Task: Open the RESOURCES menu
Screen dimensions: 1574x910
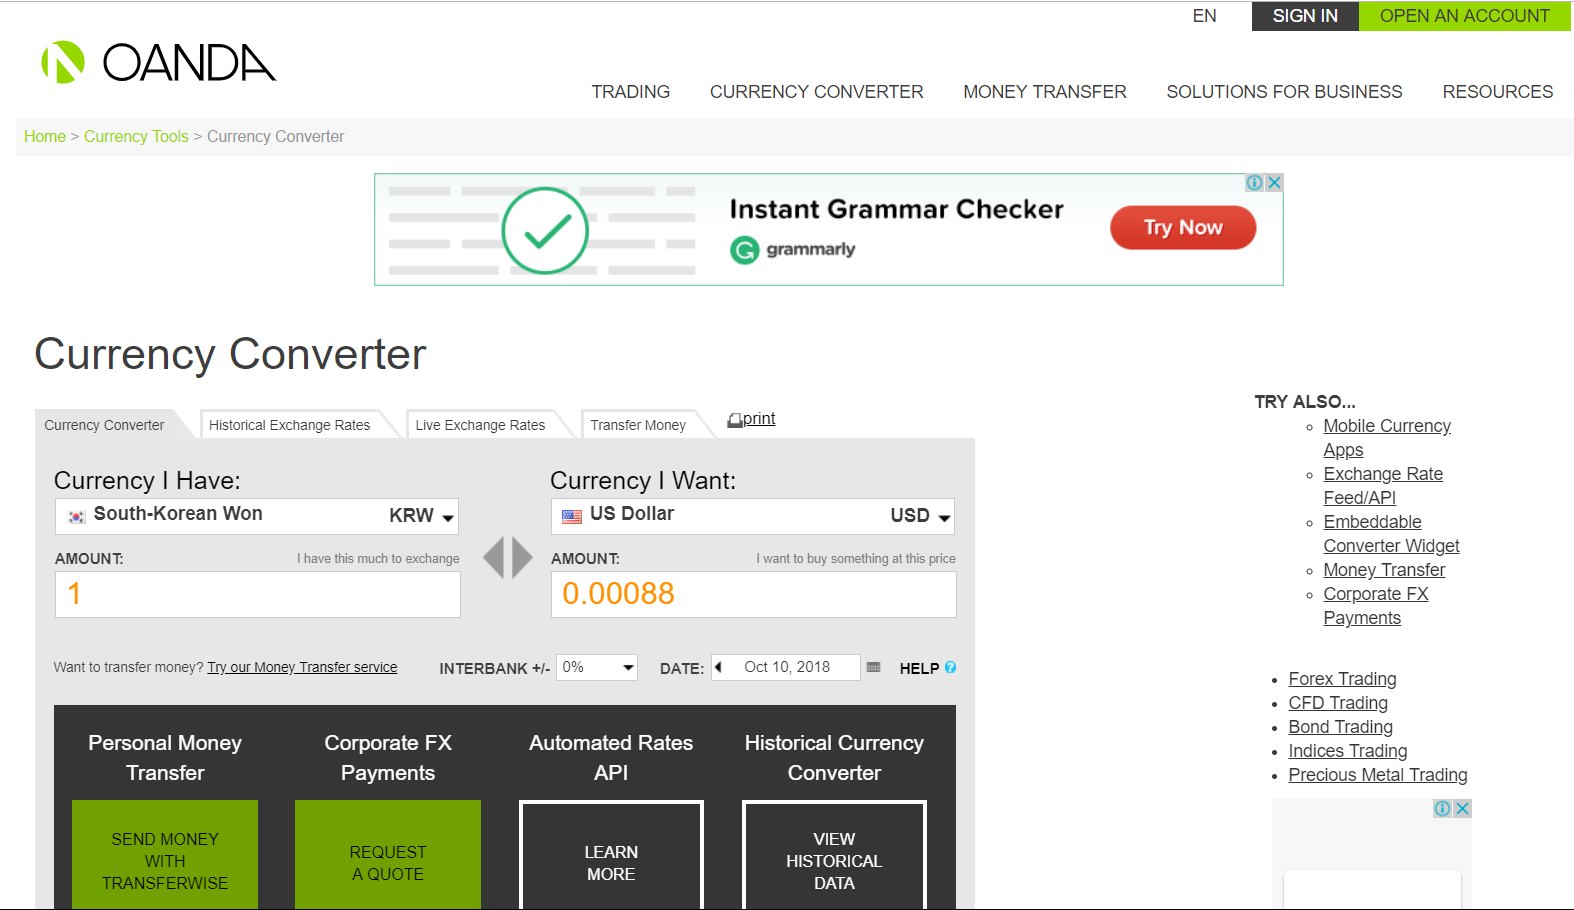Action: coord(1498,92)
